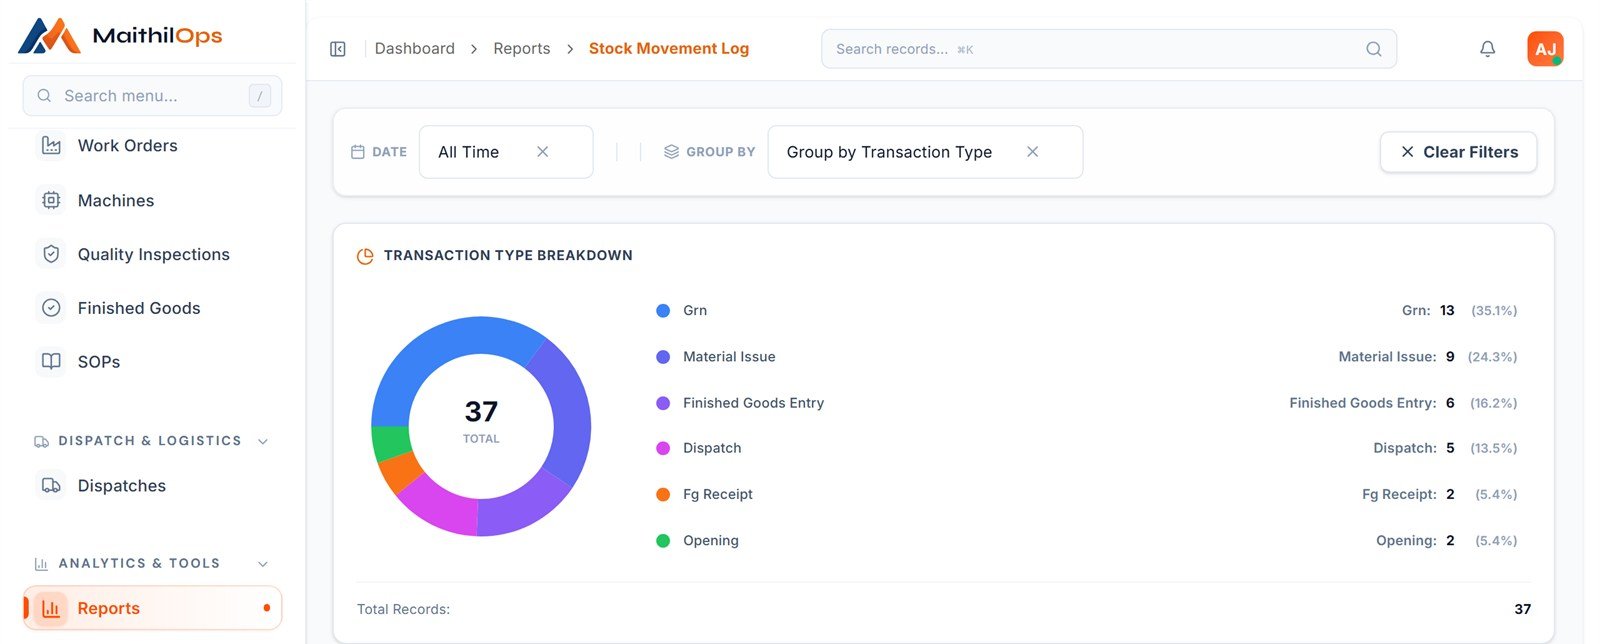Remove the Group by Transaction Type selection
1600x644 pixels.
(x=1033, y=152)
